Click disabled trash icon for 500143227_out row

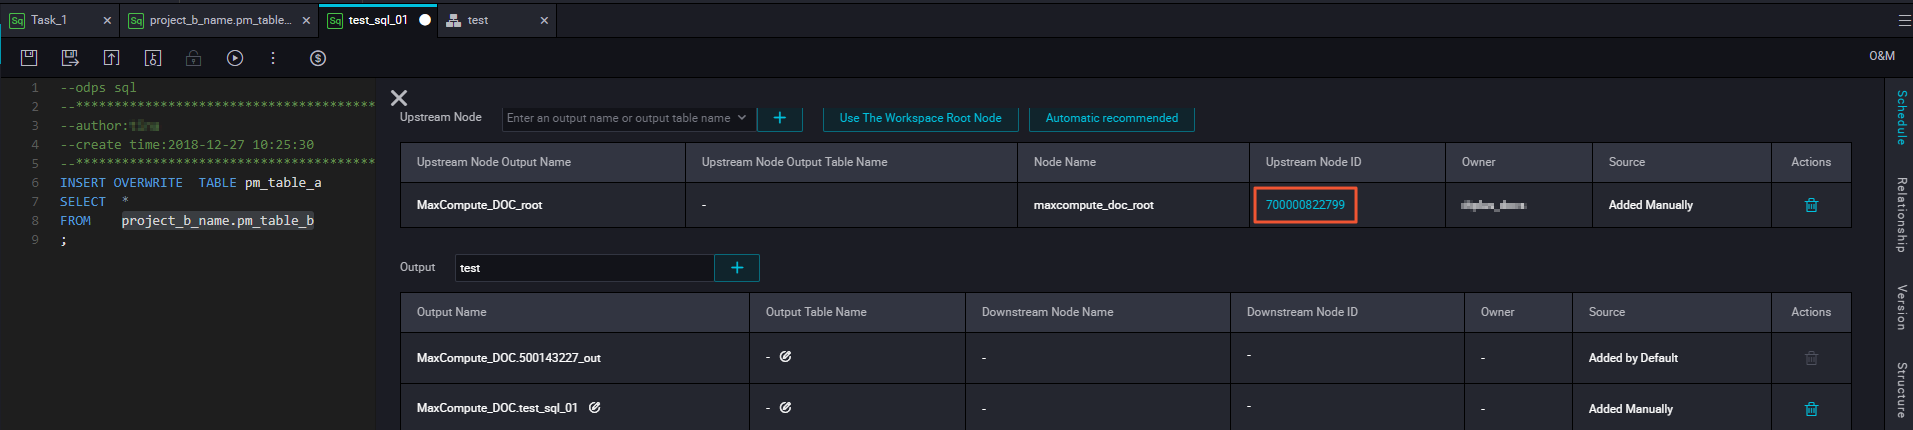(1811, 358)
